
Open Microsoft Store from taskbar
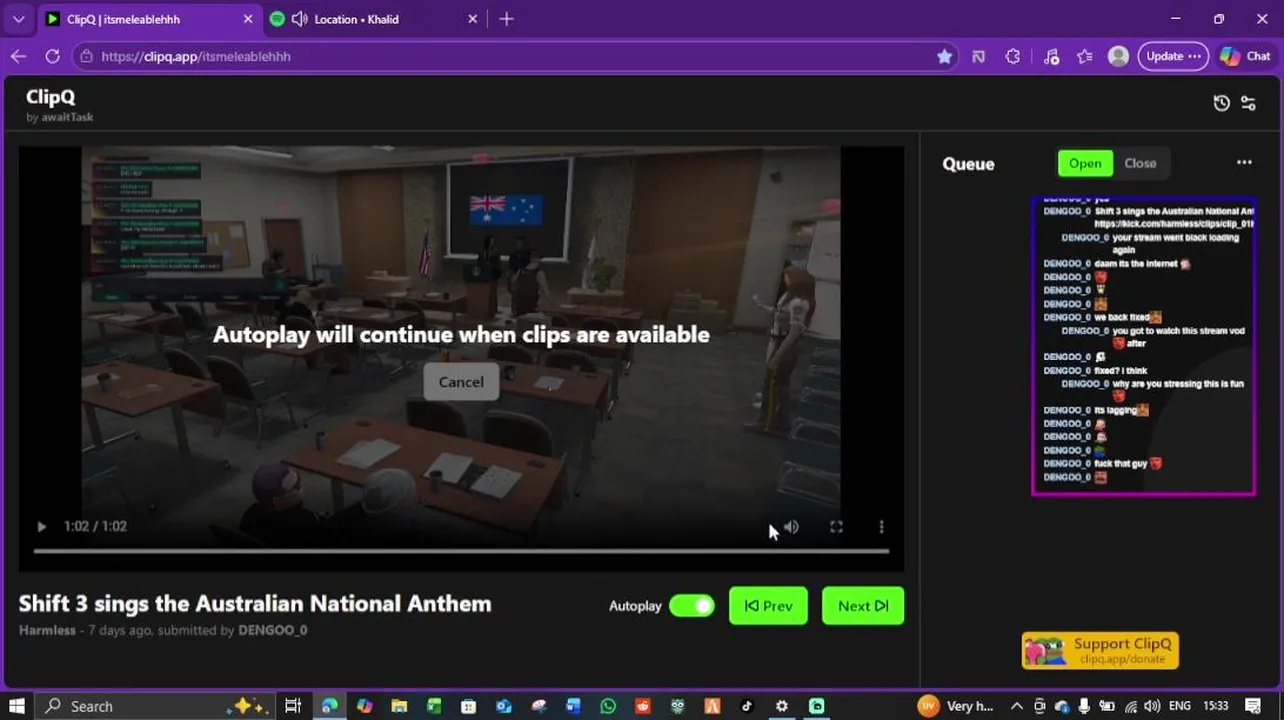coord(468,706)
